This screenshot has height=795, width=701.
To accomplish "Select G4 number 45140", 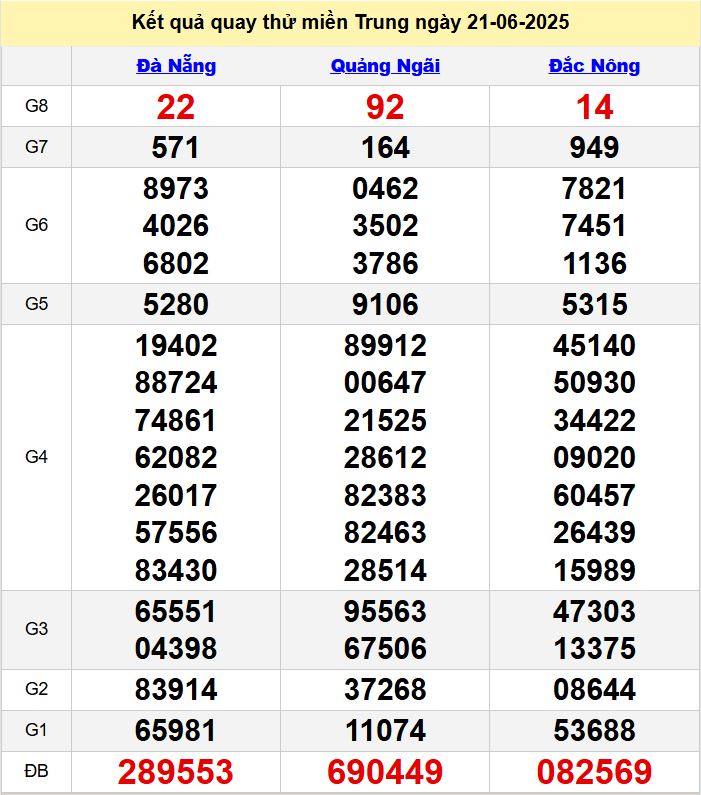I will pos(595,346).
